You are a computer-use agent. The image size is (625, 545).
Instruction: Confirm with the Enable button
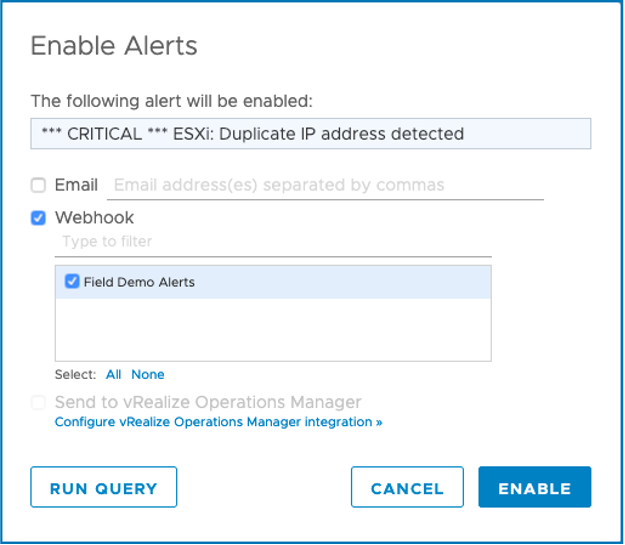(x=534, y=488)
